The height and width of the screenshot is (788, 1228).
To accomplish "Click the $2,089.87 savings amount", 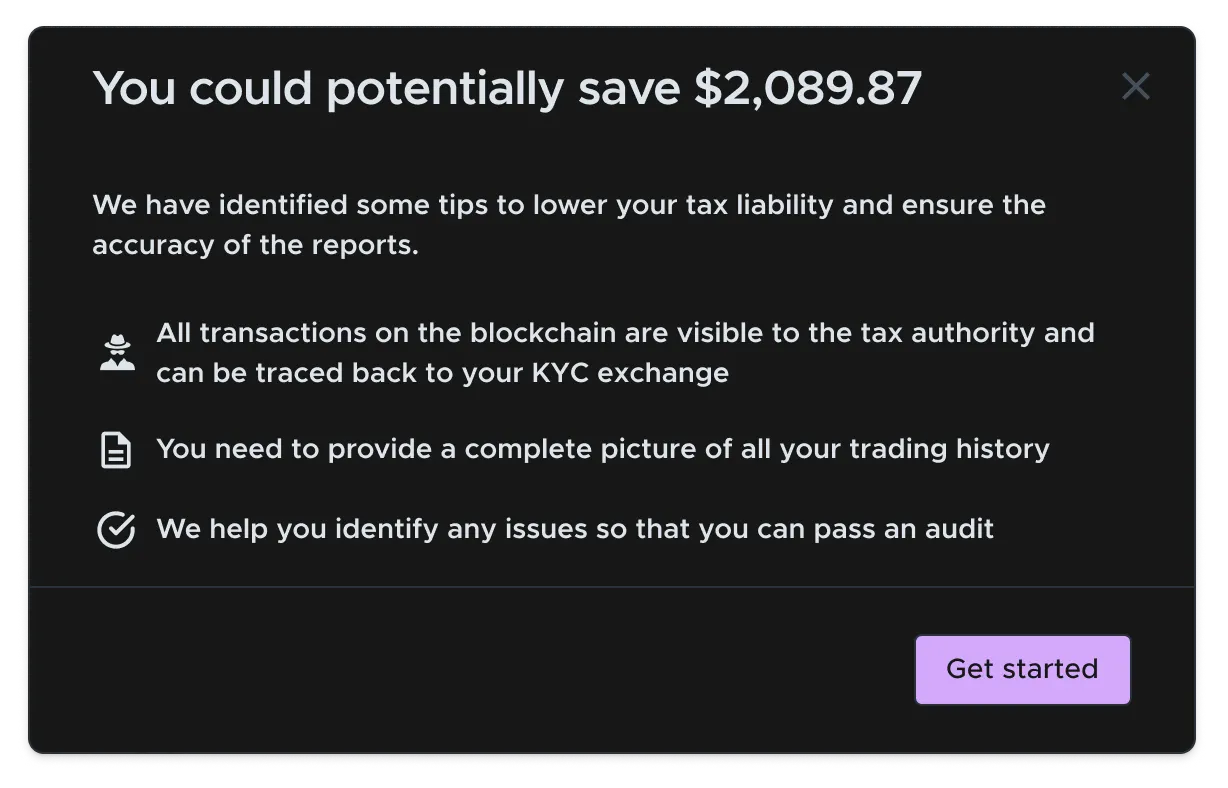I will pyautogui.click(x=808, y=89).
